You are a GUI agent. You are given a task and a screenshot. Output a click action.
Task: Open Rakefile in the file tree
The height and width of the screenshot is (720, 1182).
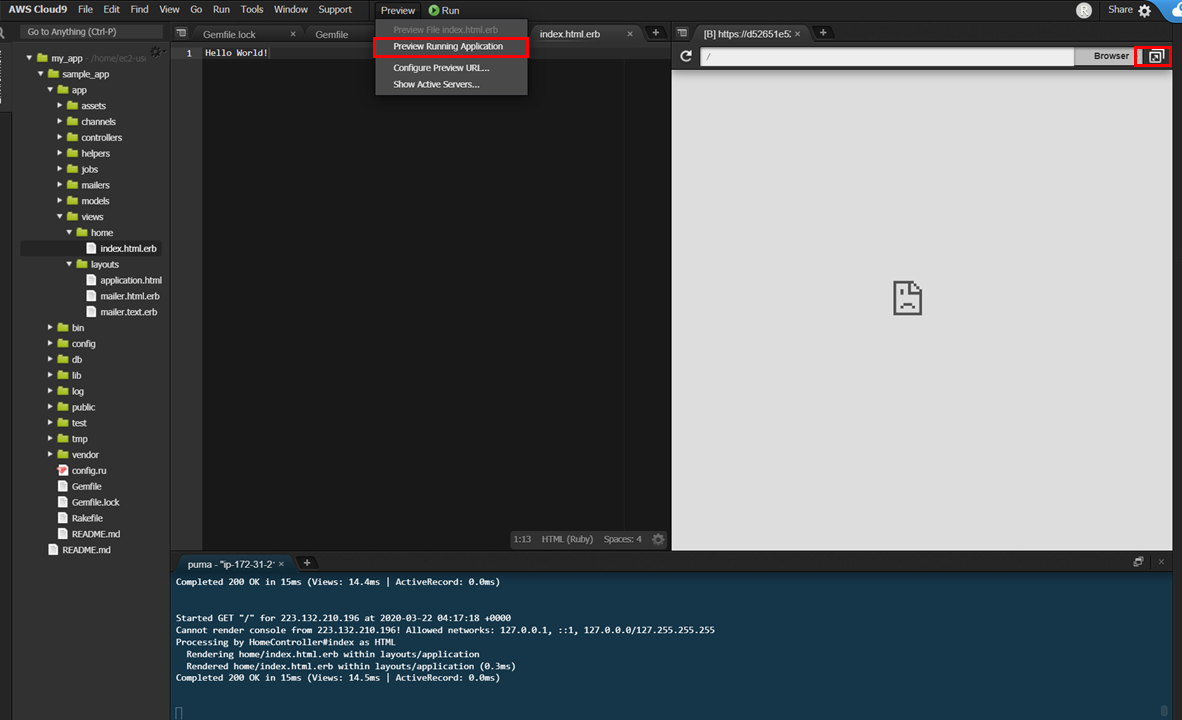(87, 518)
